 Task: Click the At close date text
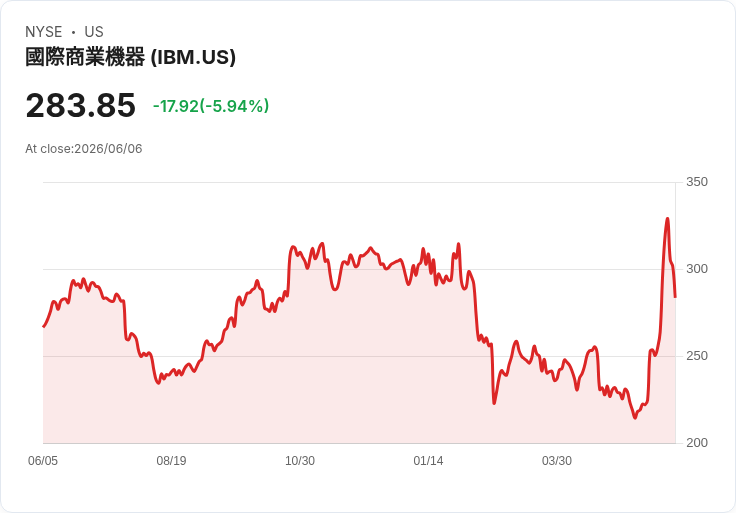pos(84,149)
